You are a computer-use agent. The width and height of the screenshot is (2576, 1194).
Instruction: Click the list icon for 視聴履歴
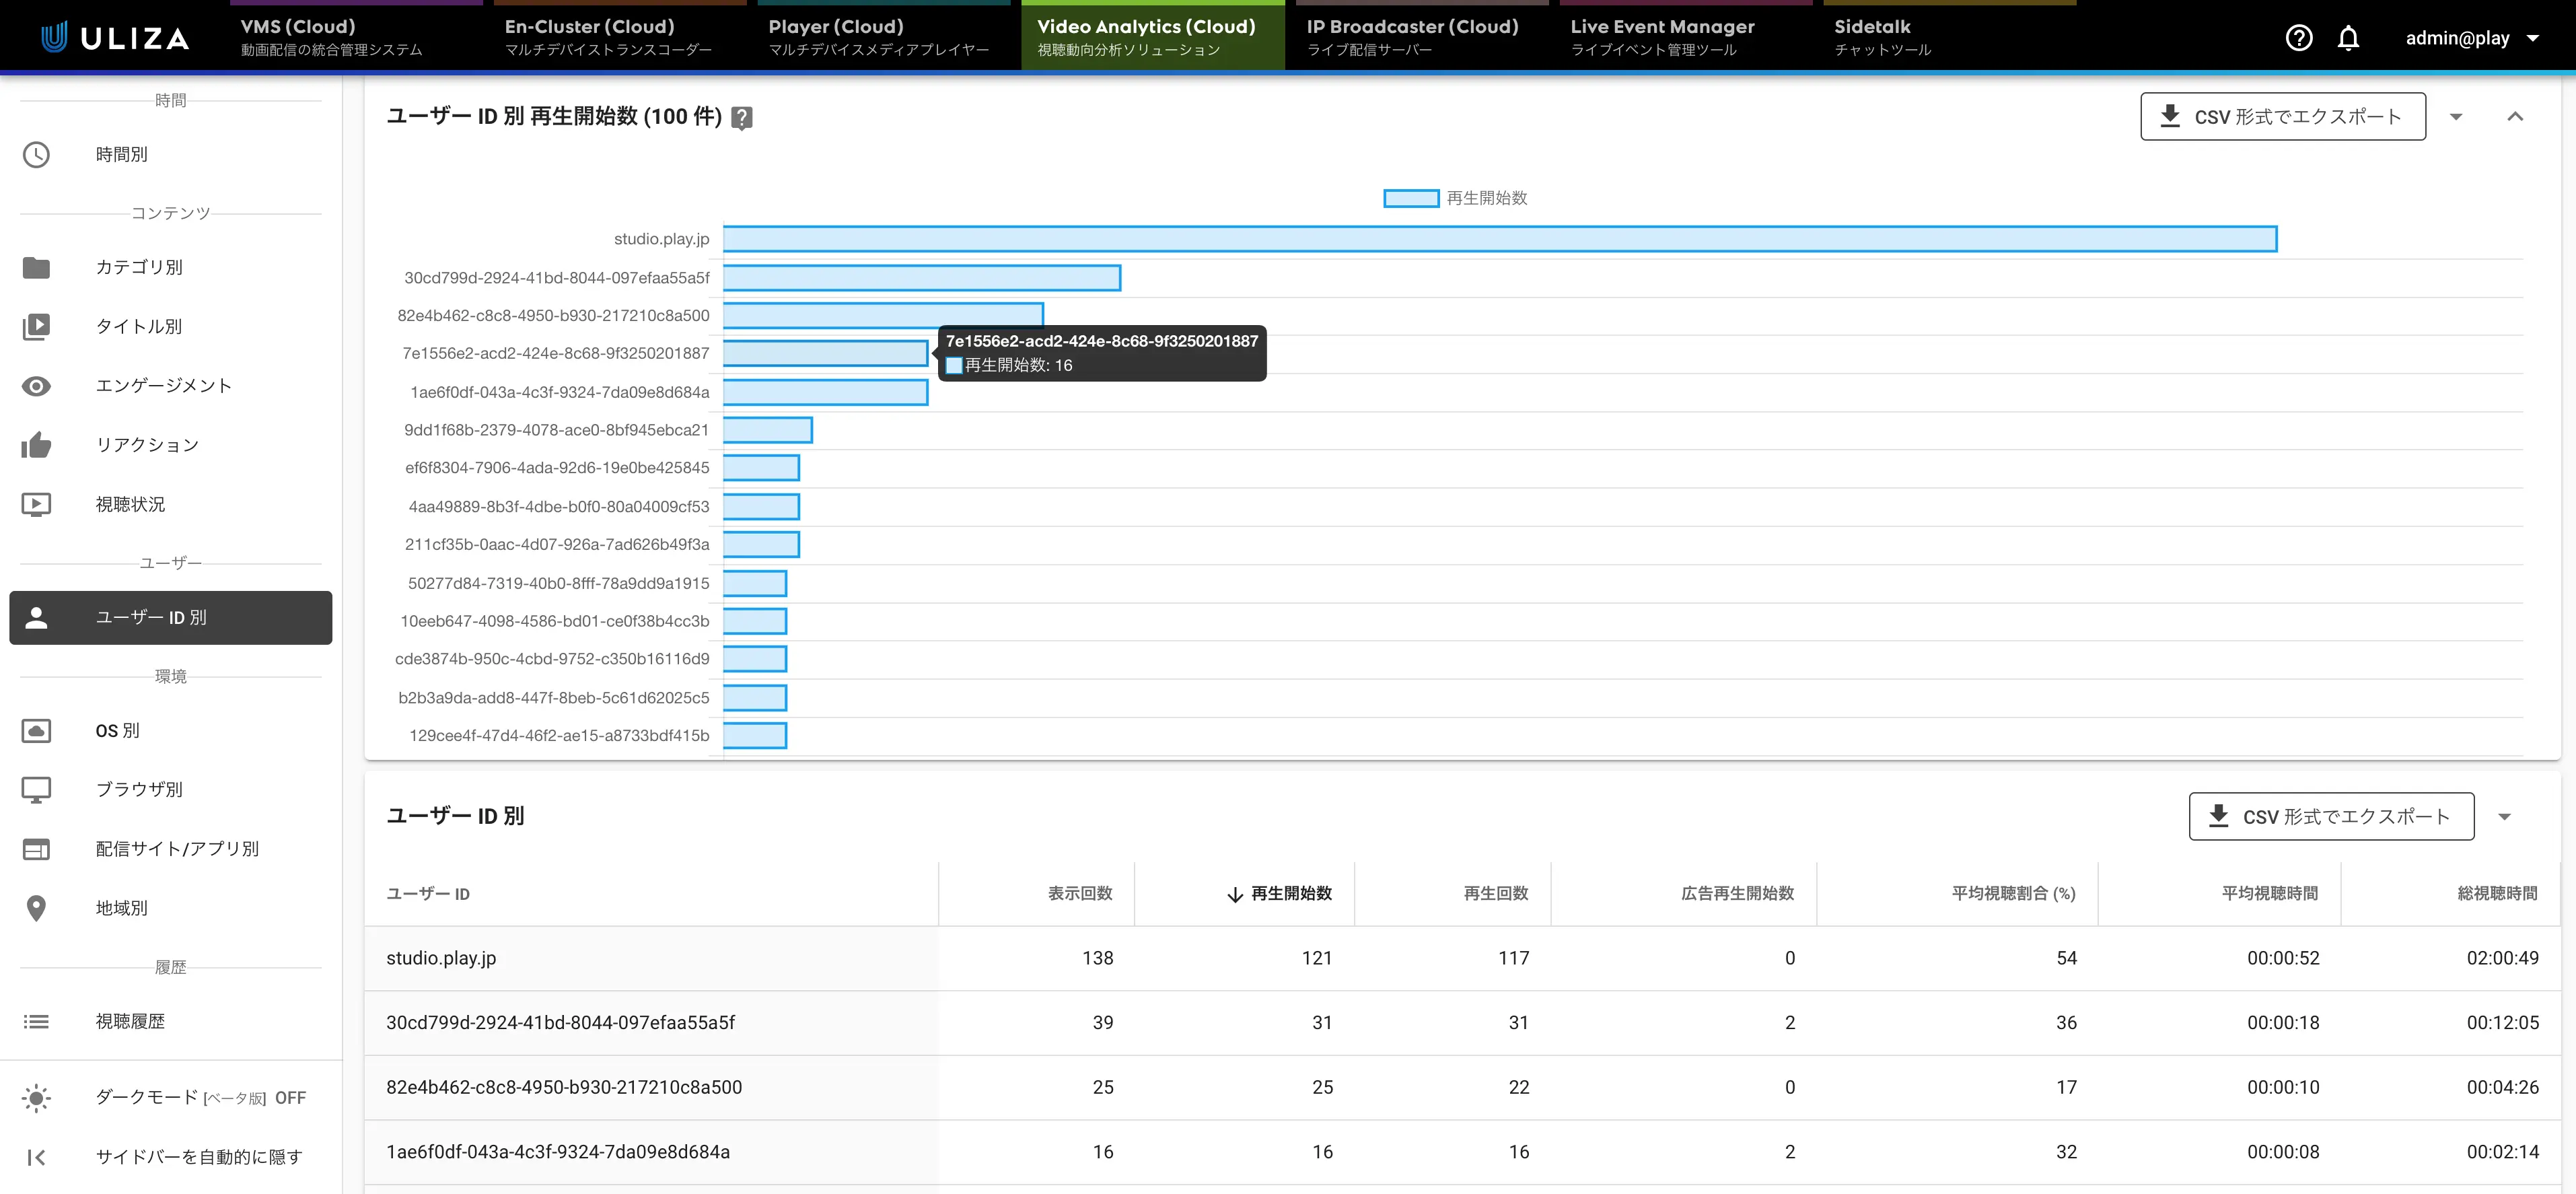click(36, 1021)
